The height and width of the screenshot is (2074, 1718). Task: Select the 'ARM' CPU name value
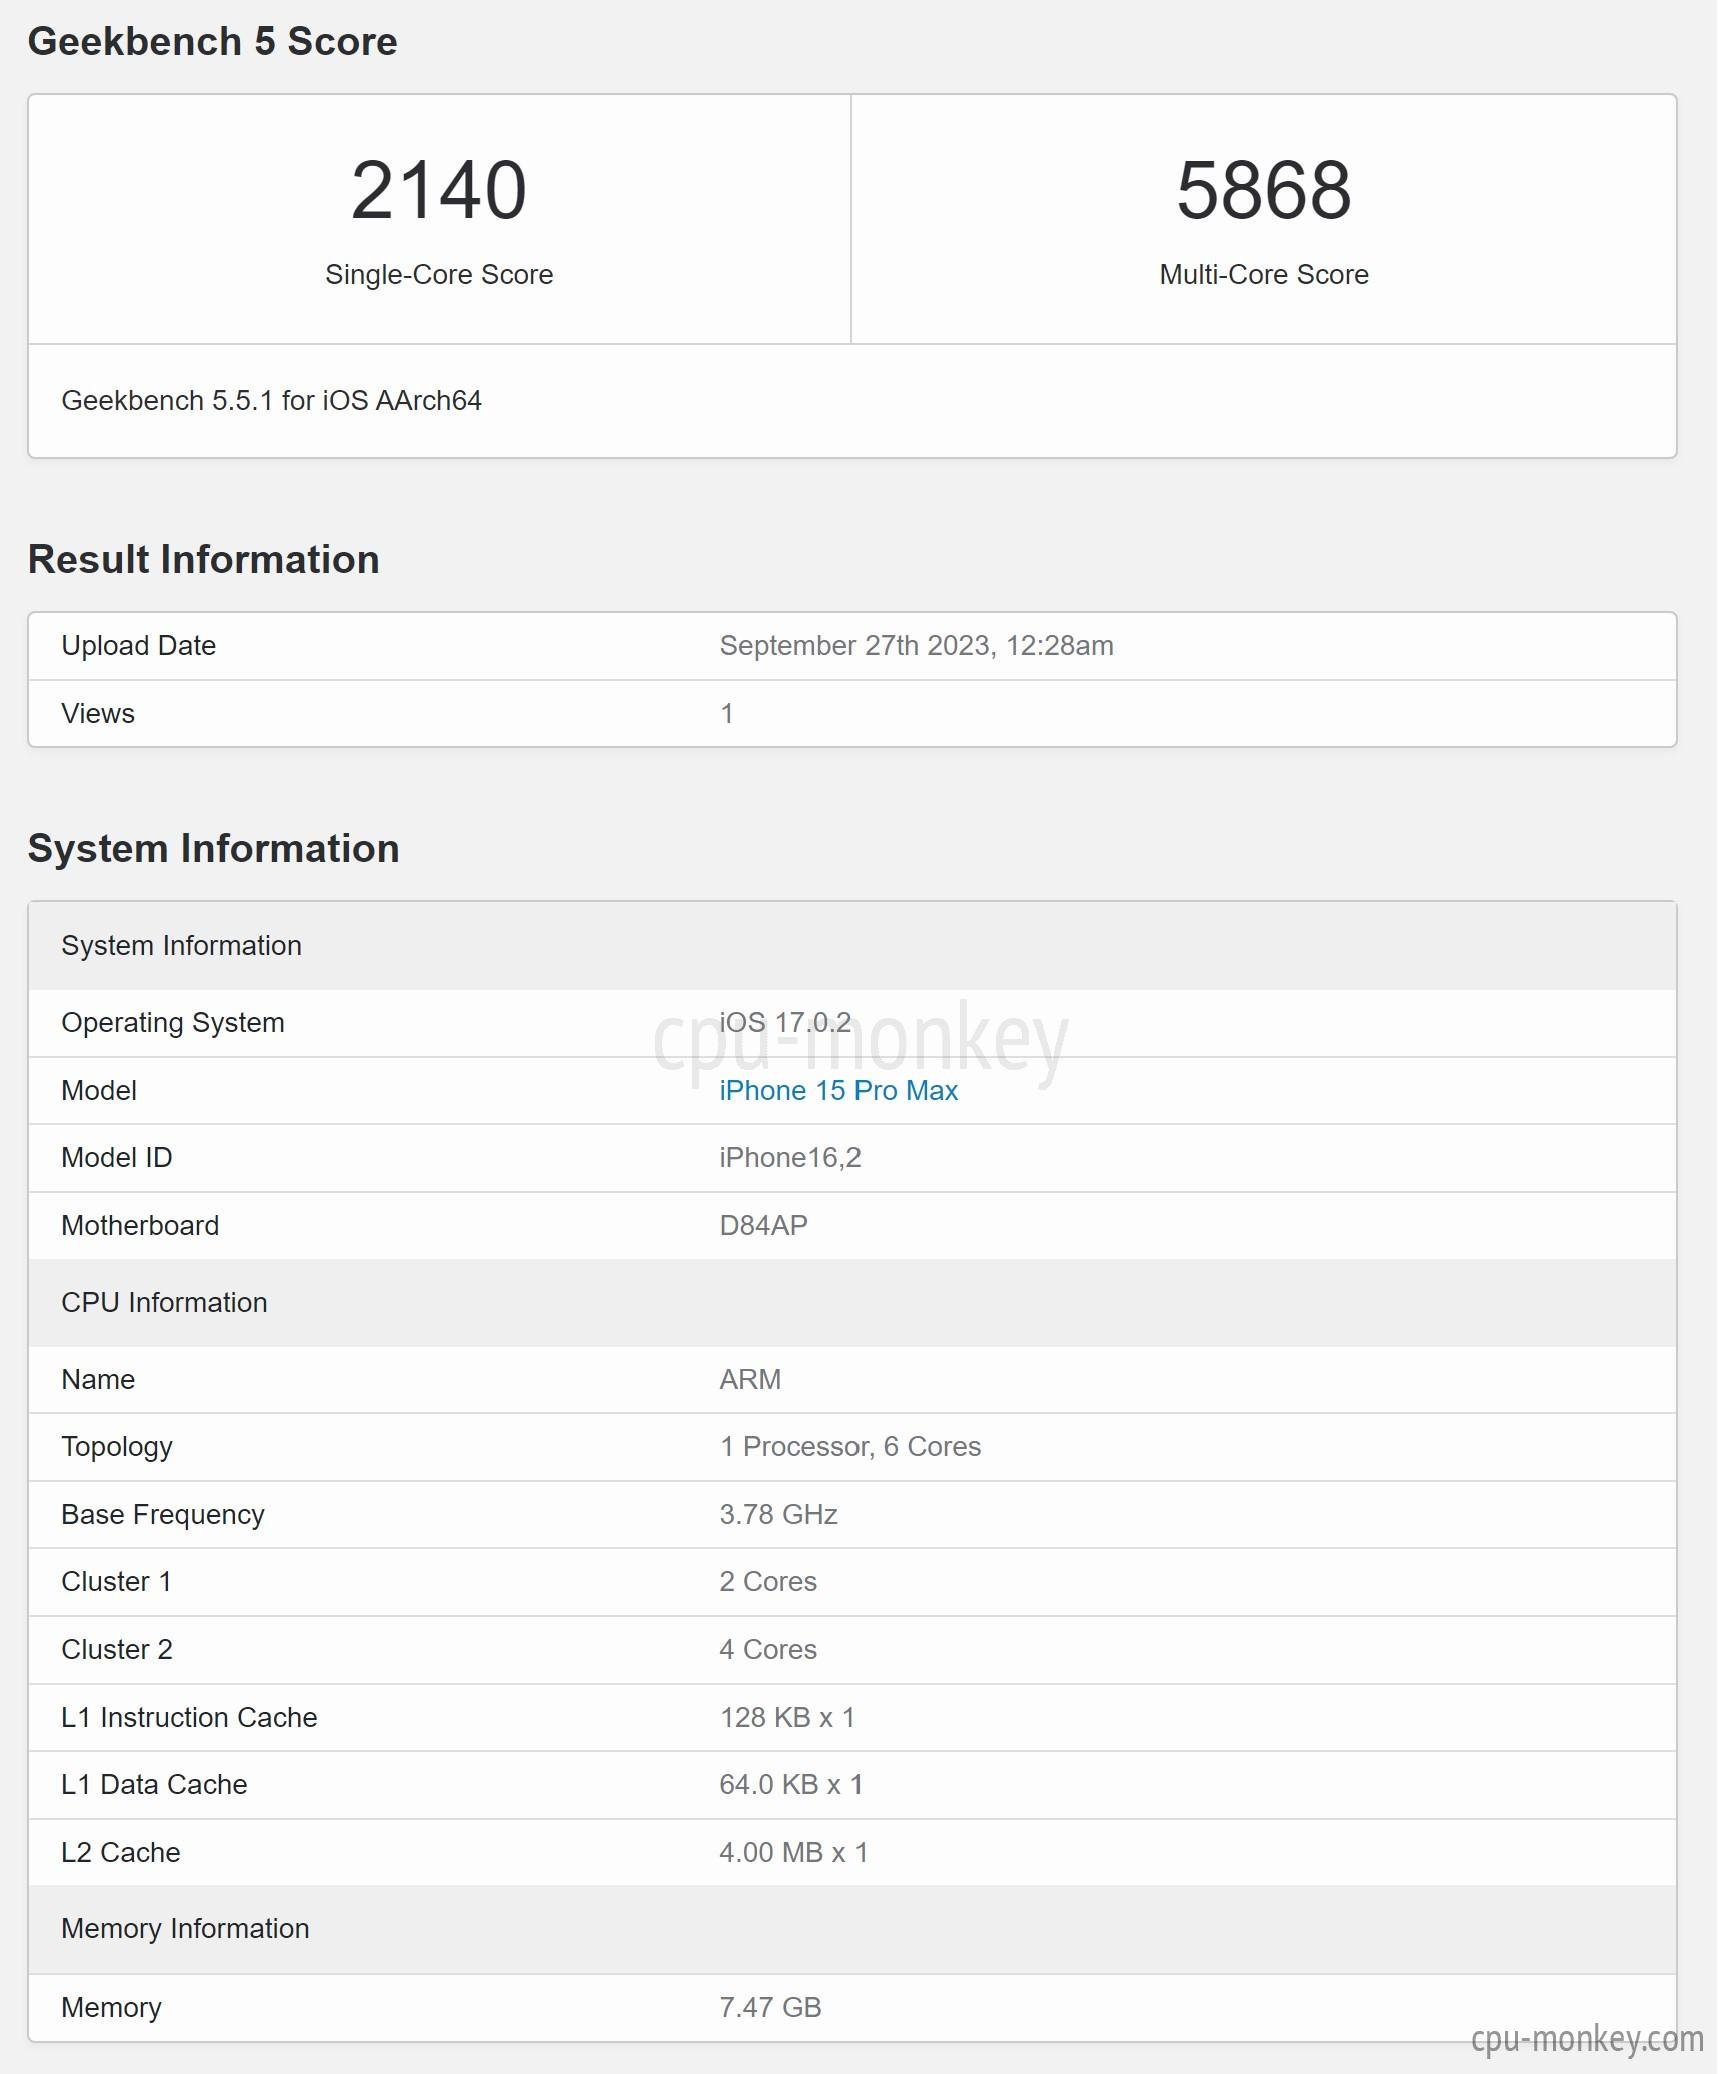[750, 1379]
